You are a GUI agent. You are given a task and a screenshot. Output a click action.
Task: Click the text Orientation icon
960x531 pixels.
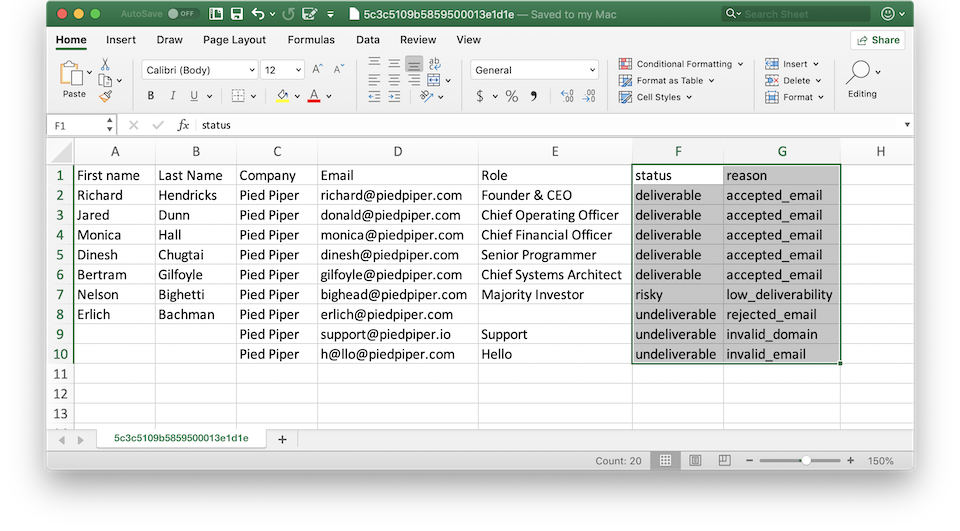(x=427, y=96)
